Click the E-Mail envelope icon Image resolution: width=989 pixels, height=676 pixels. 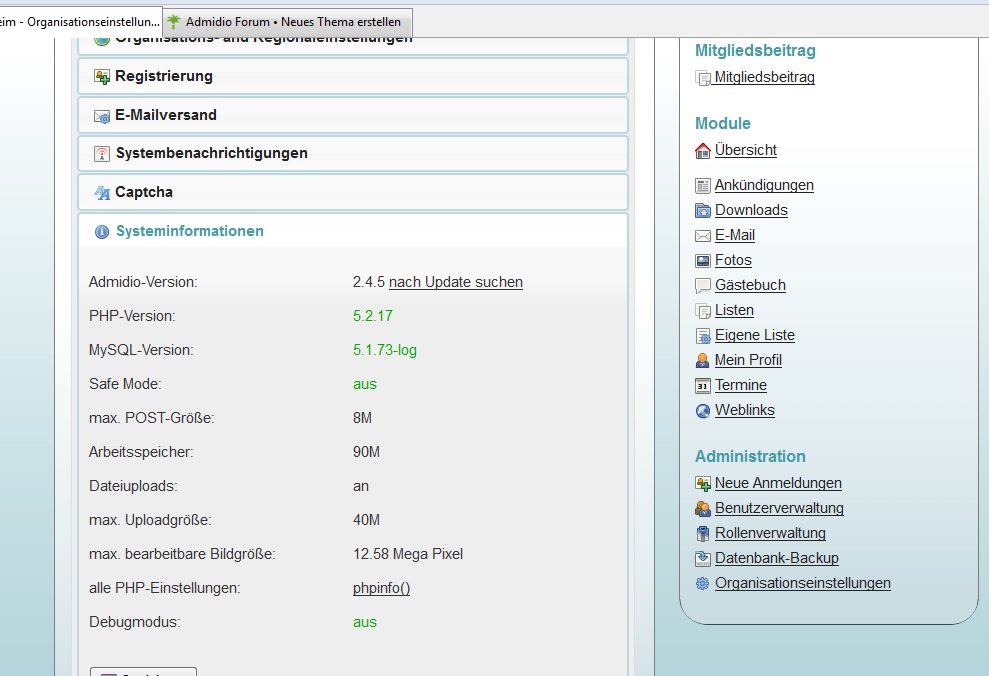[703, 236]
